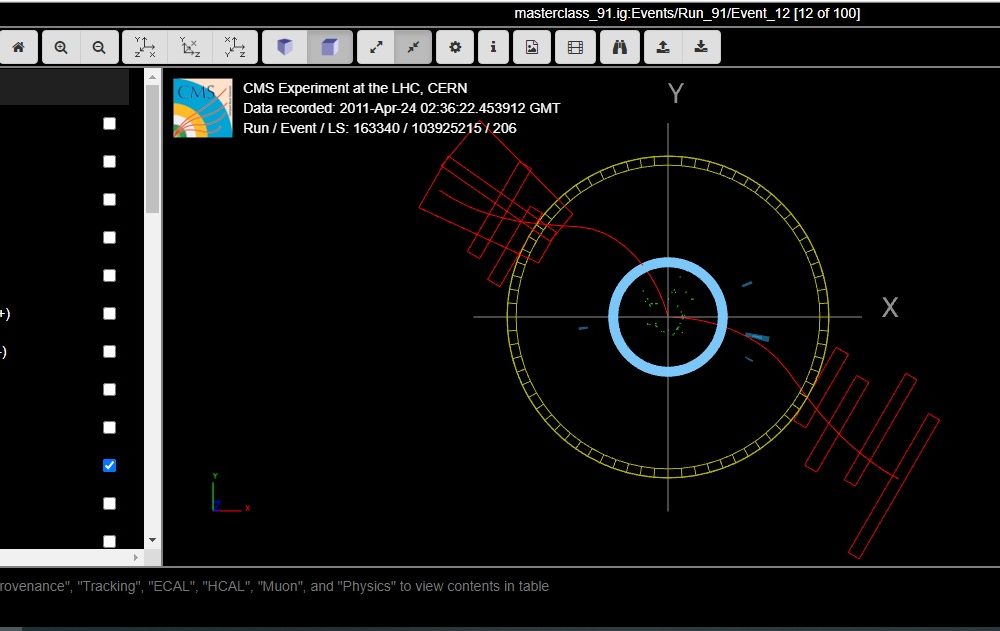Save the display image using the picture icon
Viewport: 1000px width, 631px height.
[x=533, y=47]
